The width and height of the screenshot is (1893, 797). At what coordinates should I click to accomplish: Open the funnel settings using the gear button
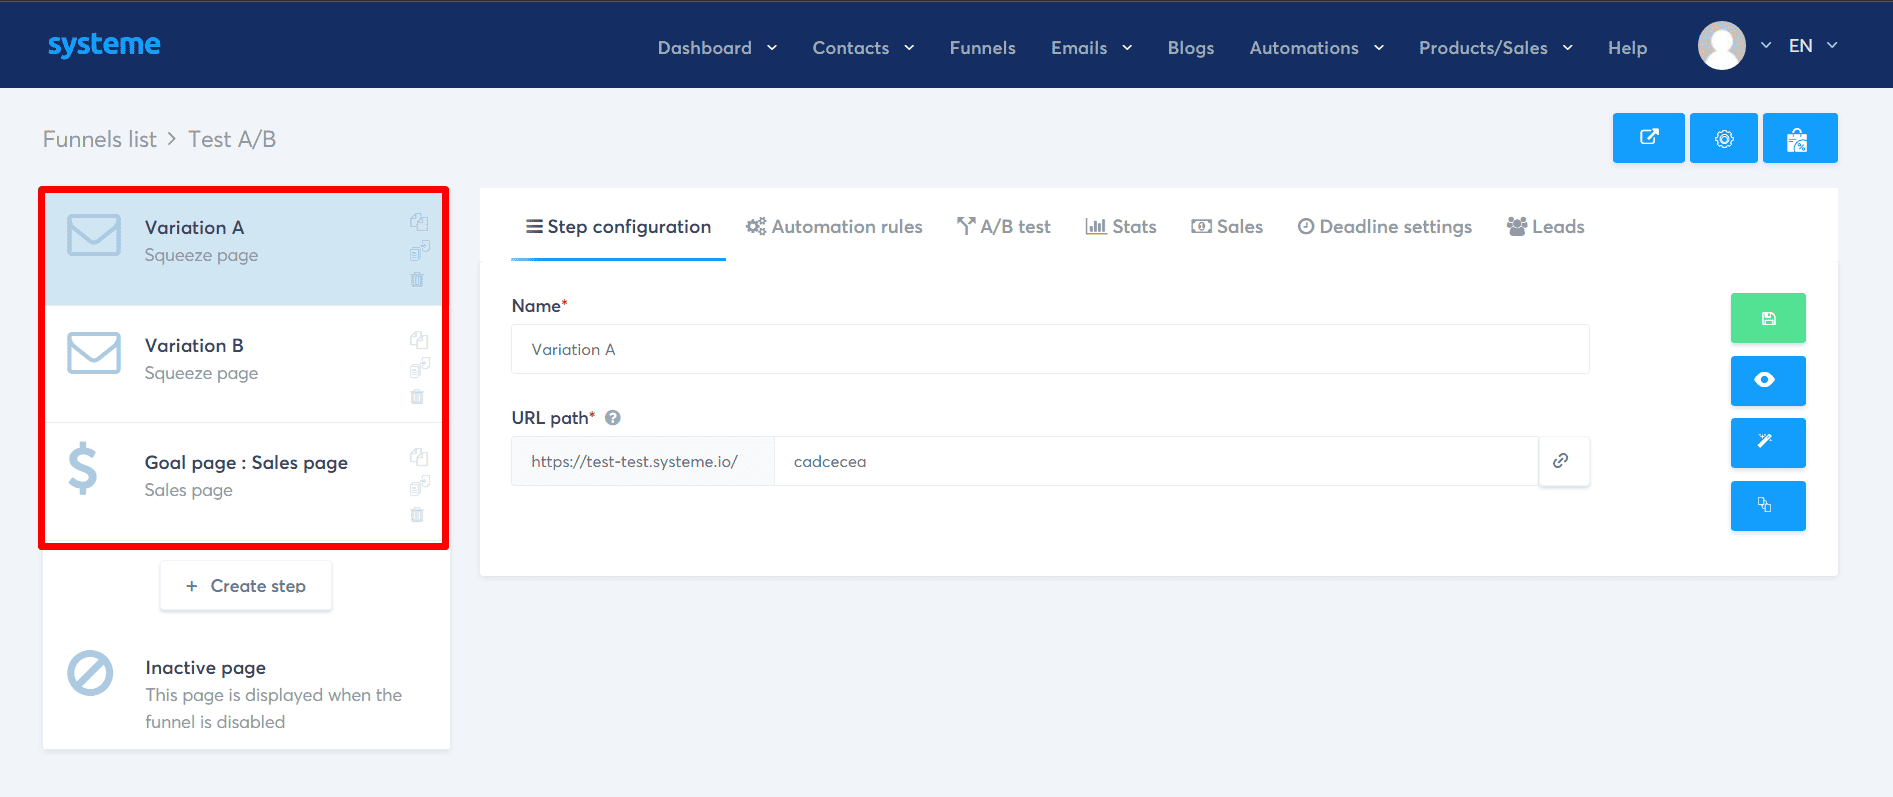1723,138
